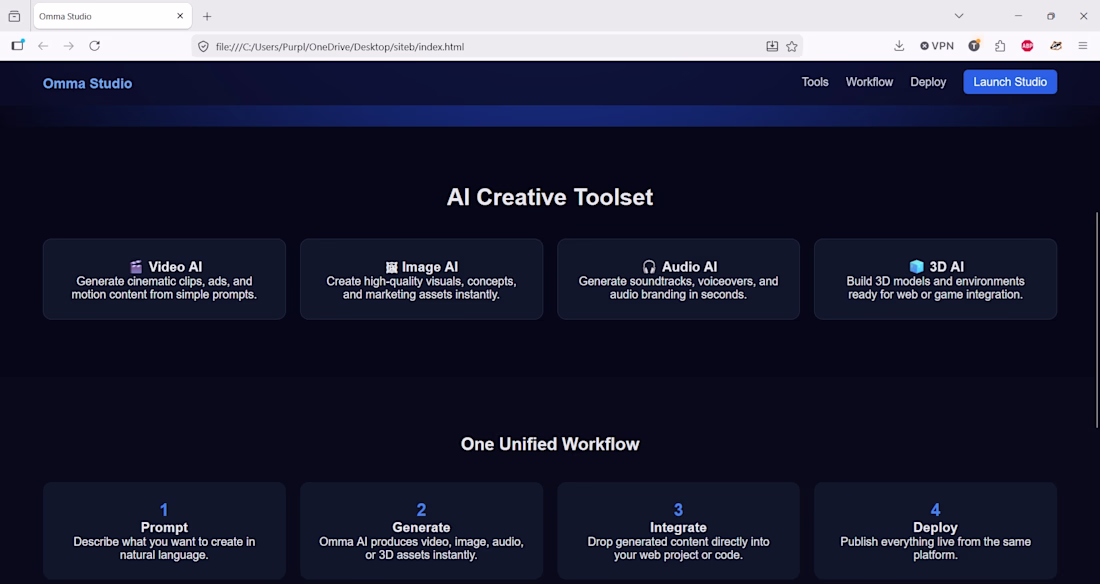Viewport: 1100px width, 584px height.
Task: Restore down the browser window
Action: coord(1050,16)
